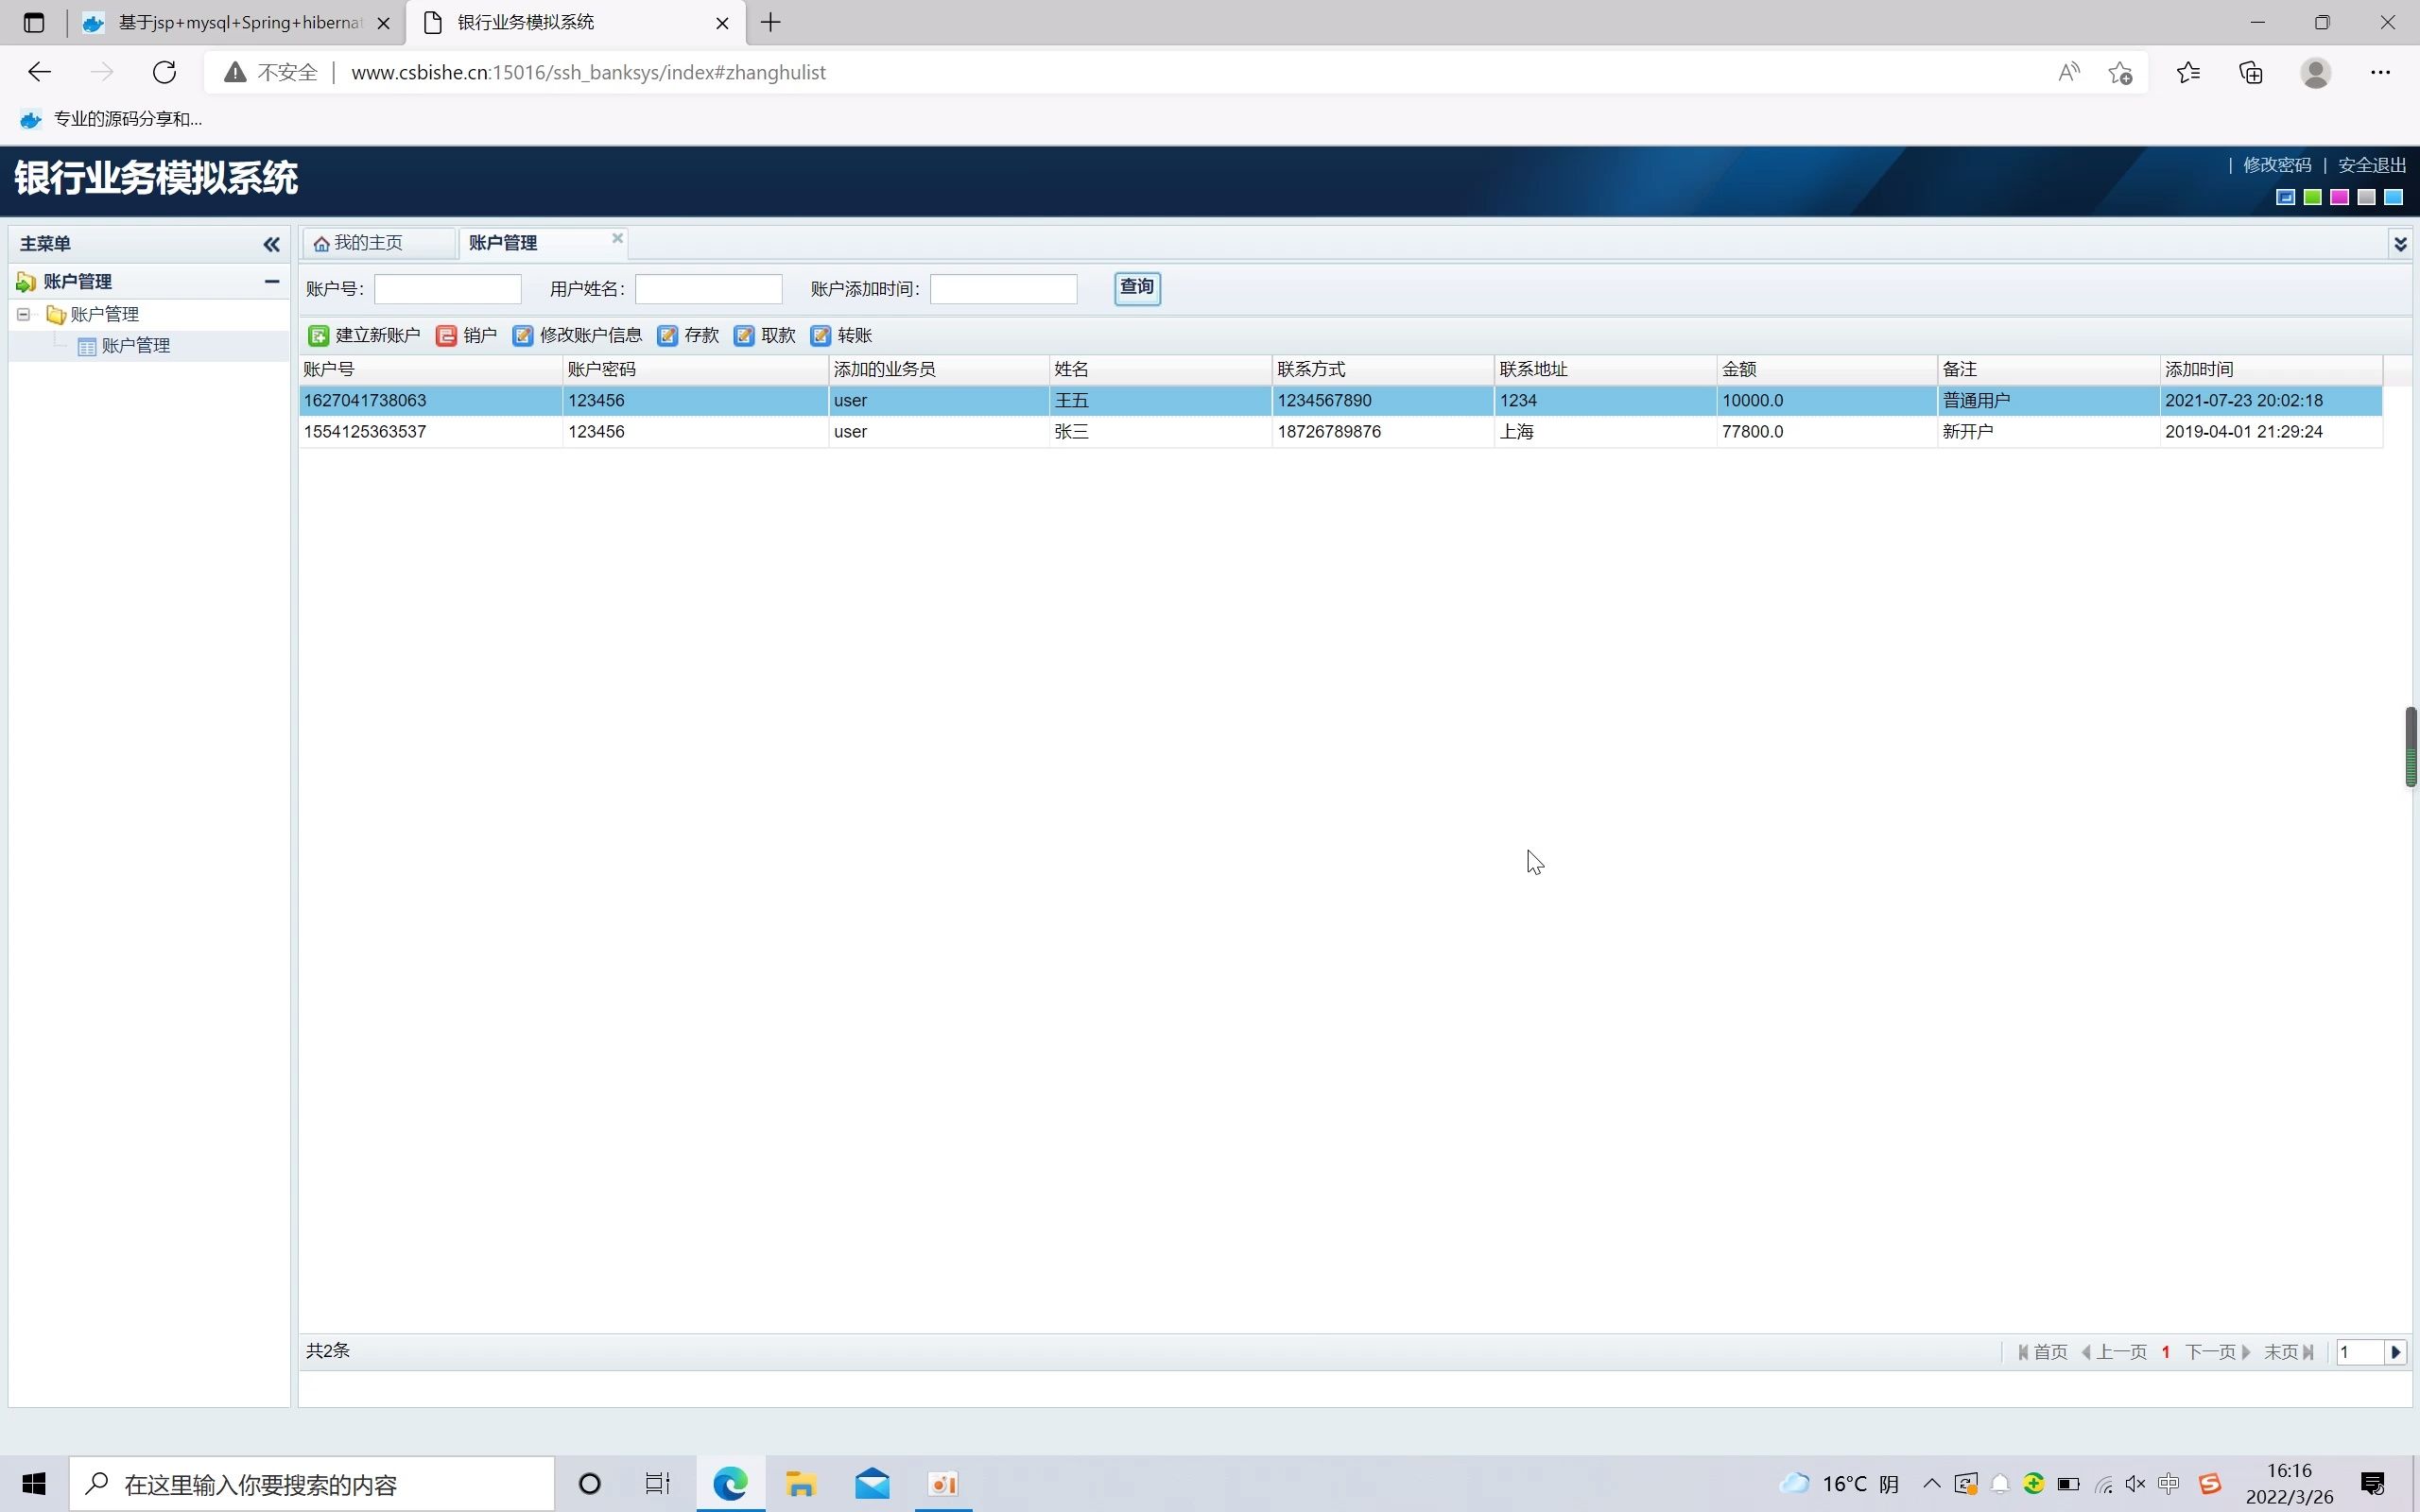The width and height of the screenshot is (2420, 1512).
Task: Select the green theme swatch
Action: coord(2313,197)
